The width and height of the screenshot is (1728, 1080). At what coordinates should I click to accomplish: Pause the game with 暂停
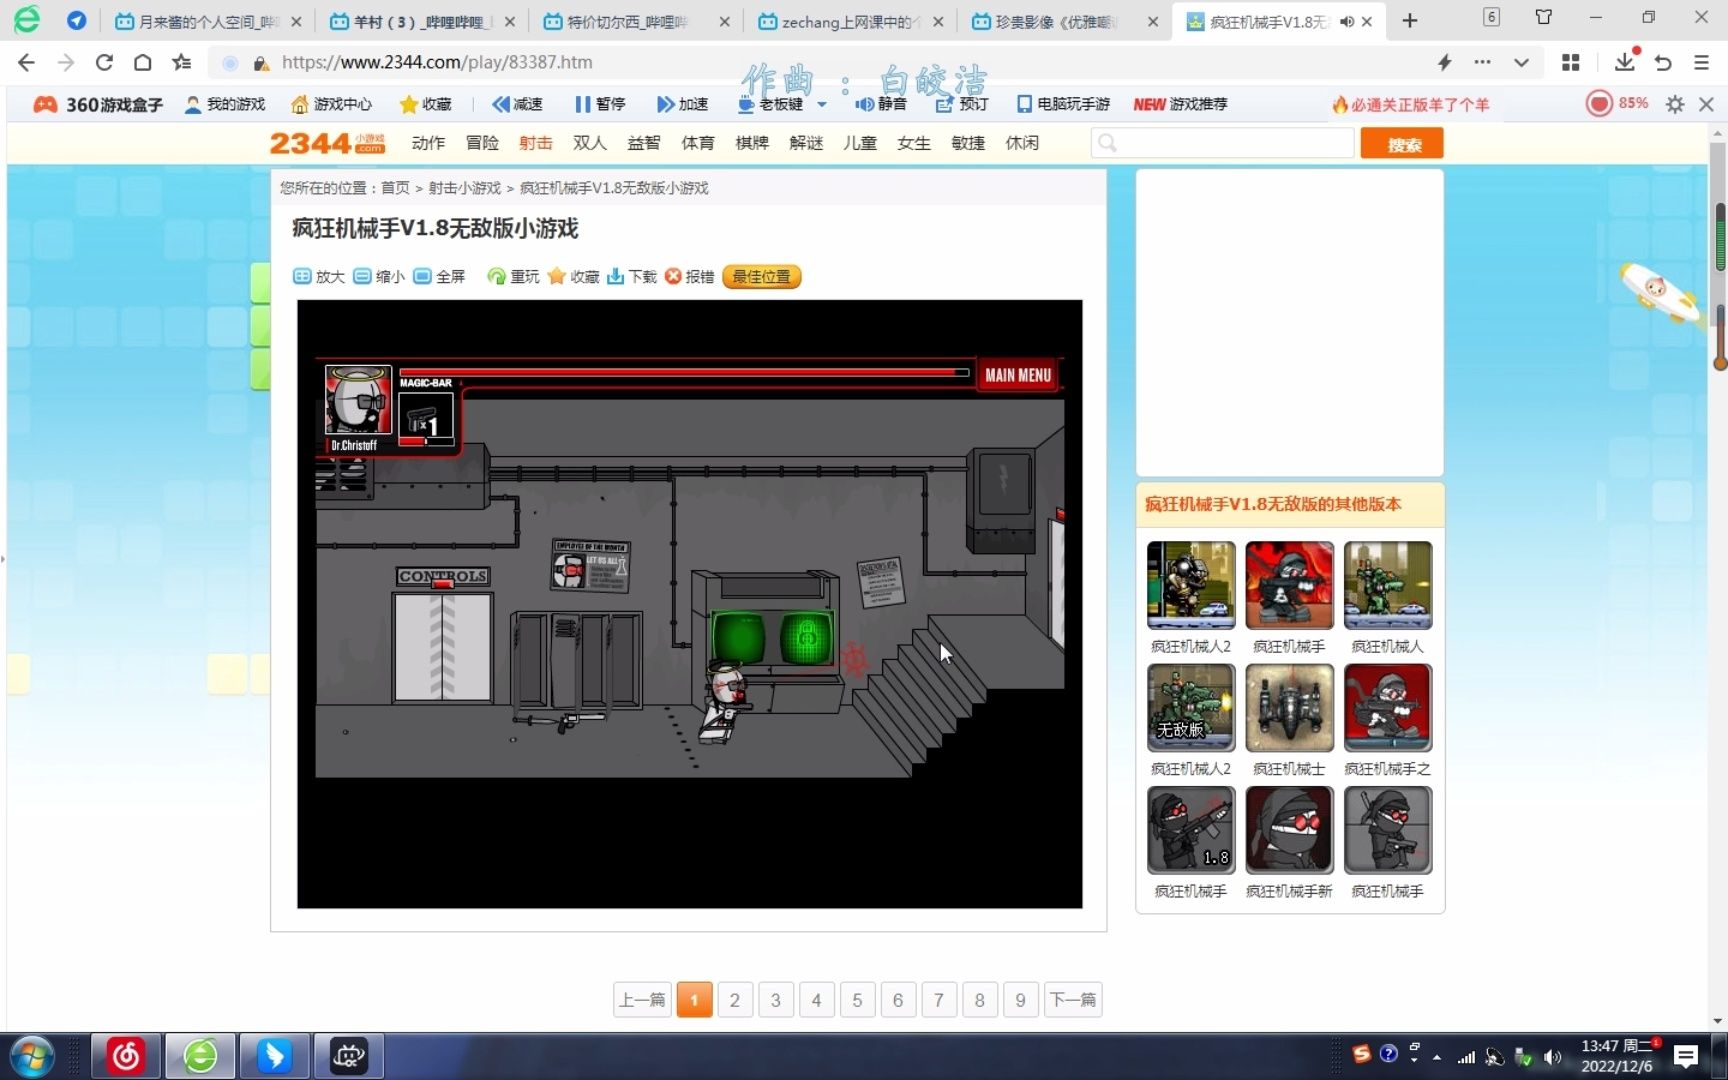pos(600,104)
